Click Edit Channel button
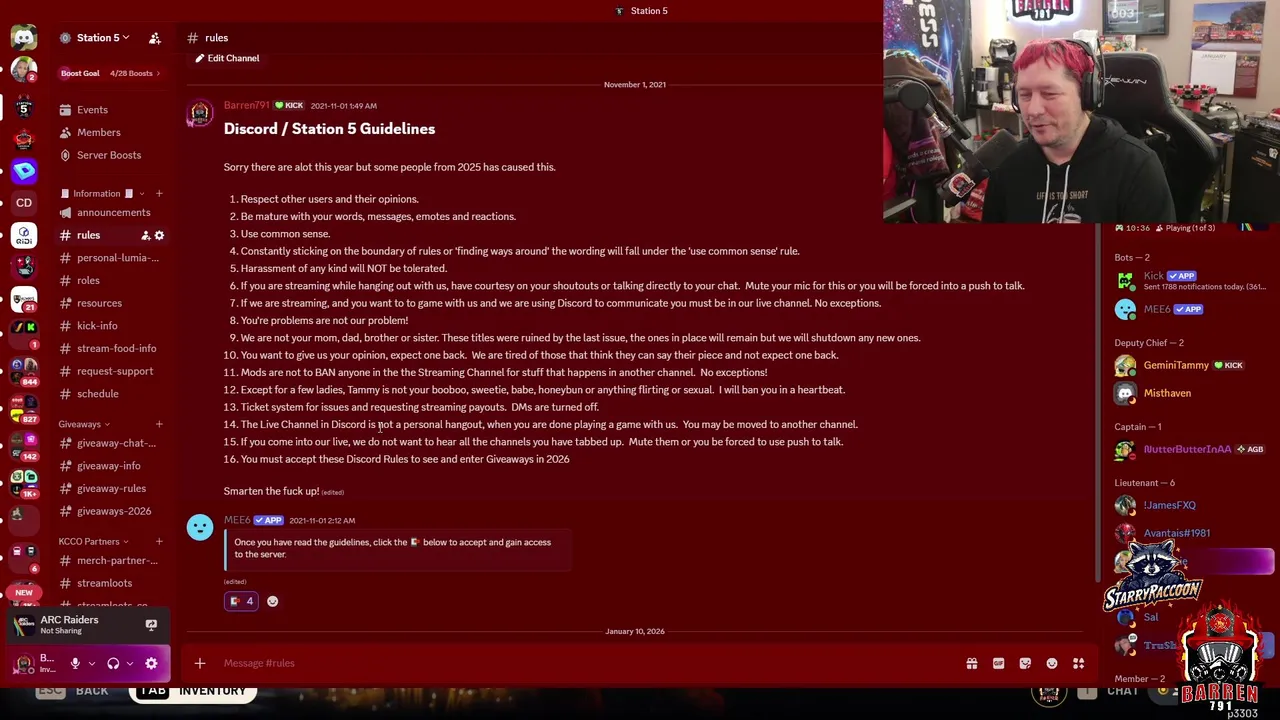This screenshot has height=720, width=1280. point(227,58)
